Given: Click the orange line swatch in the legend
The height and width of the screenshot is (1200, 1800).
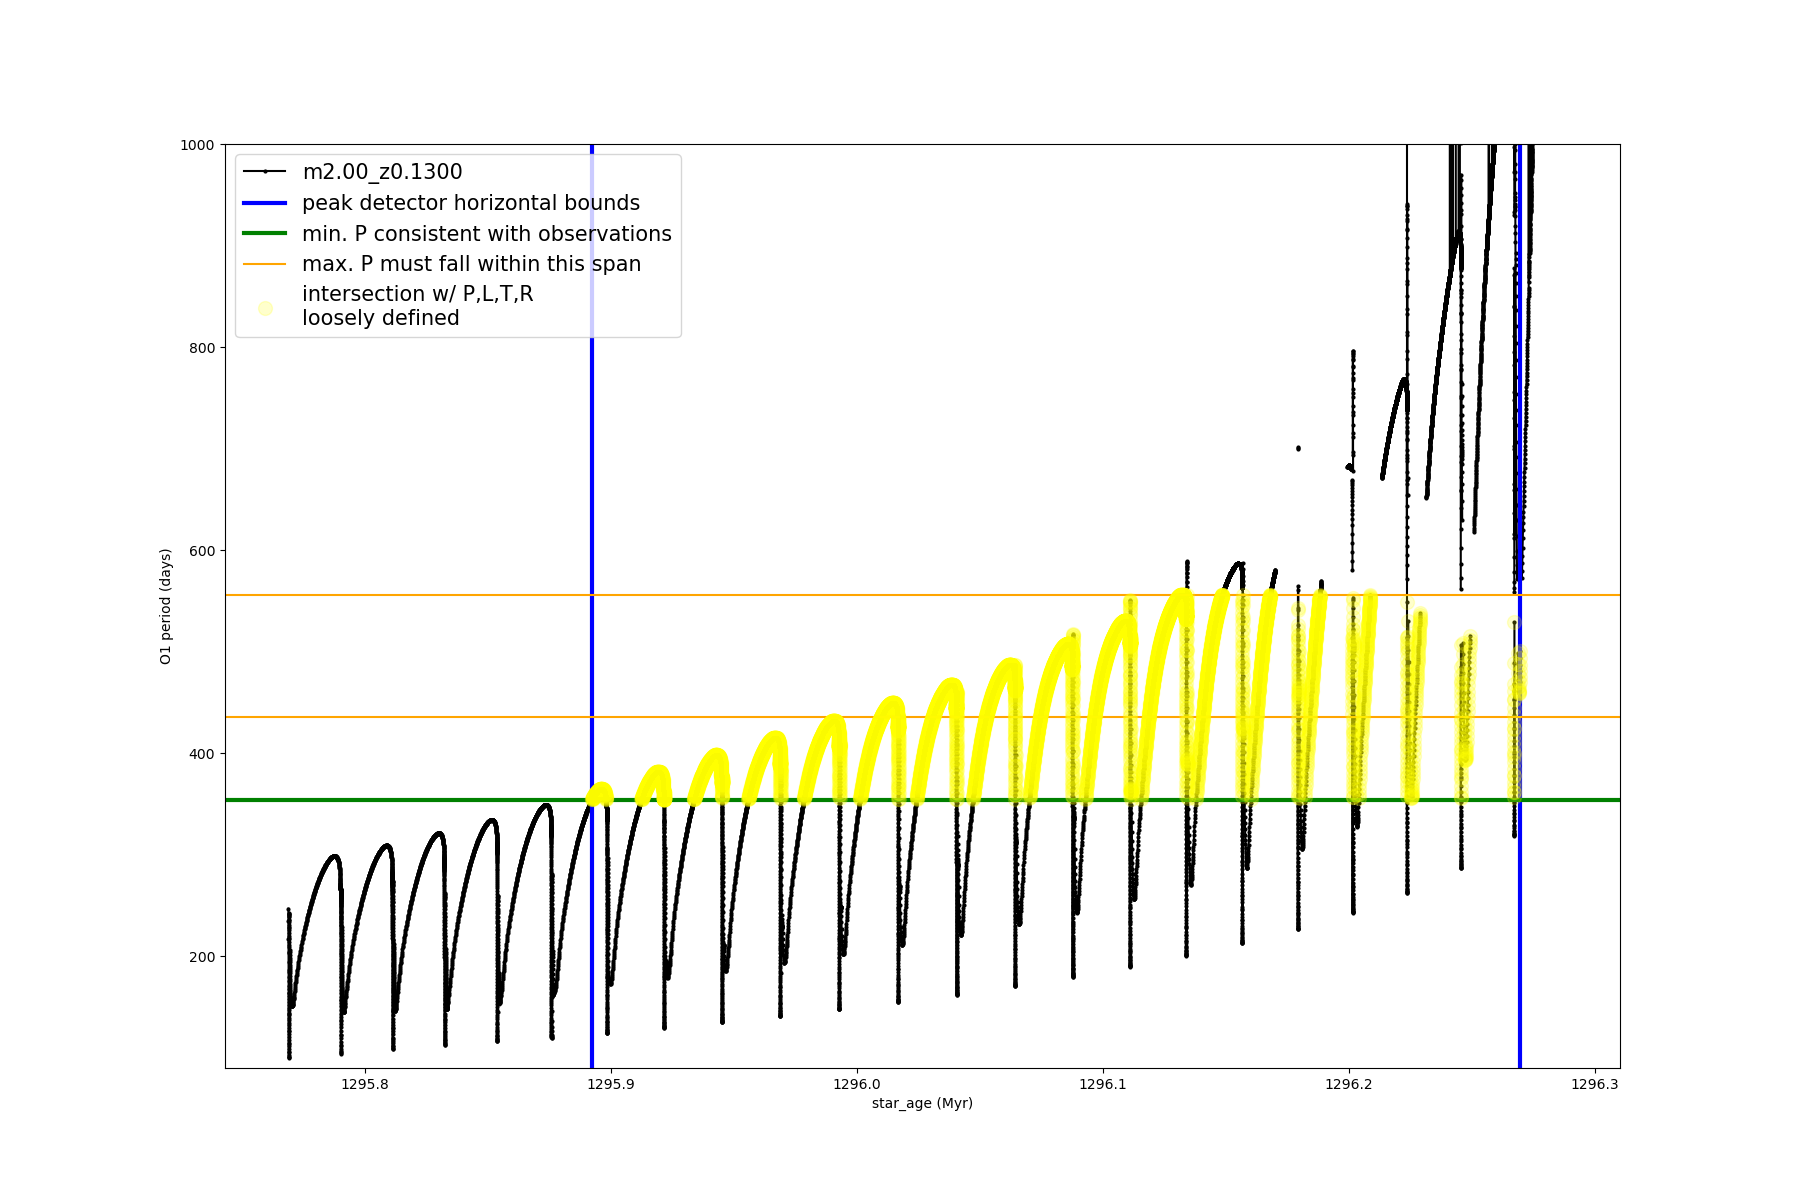Looking at the screenshot, I should click(265, 264).
